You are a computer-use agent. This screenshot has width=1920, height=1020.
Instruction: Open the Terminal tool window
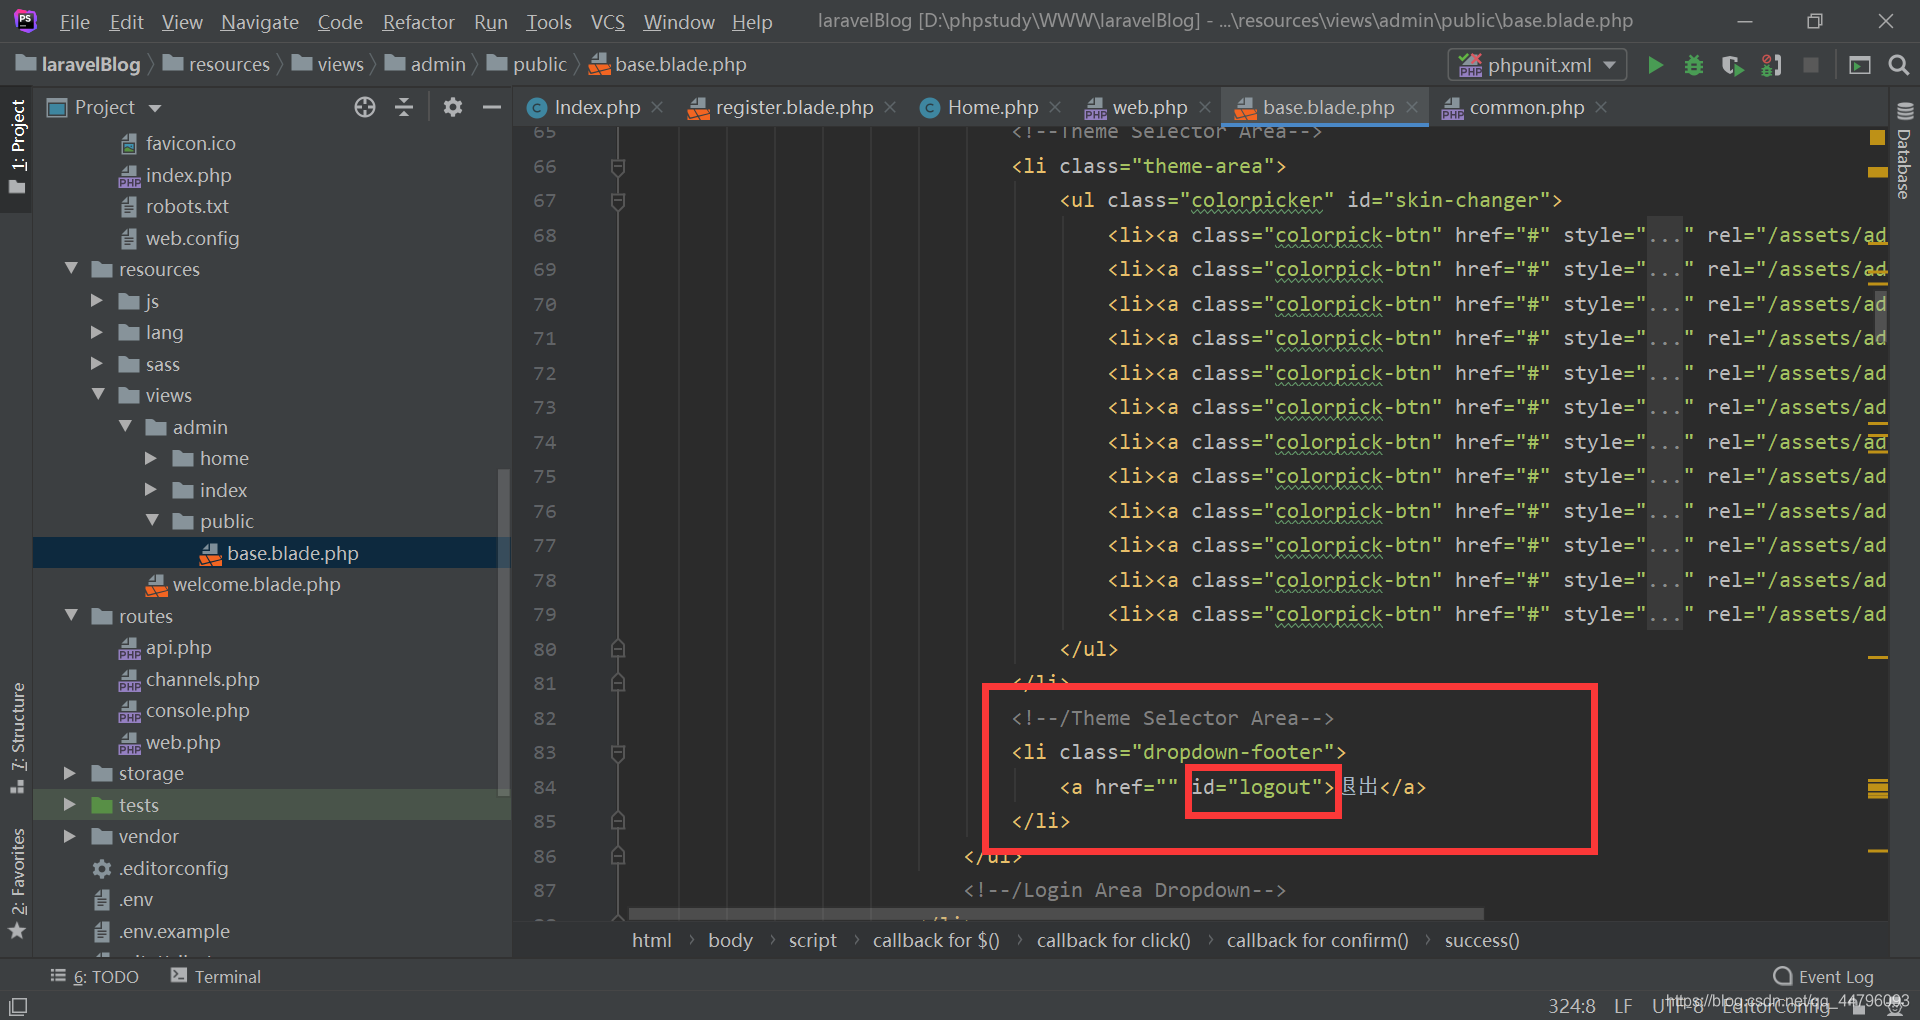[x=216, y=977]
